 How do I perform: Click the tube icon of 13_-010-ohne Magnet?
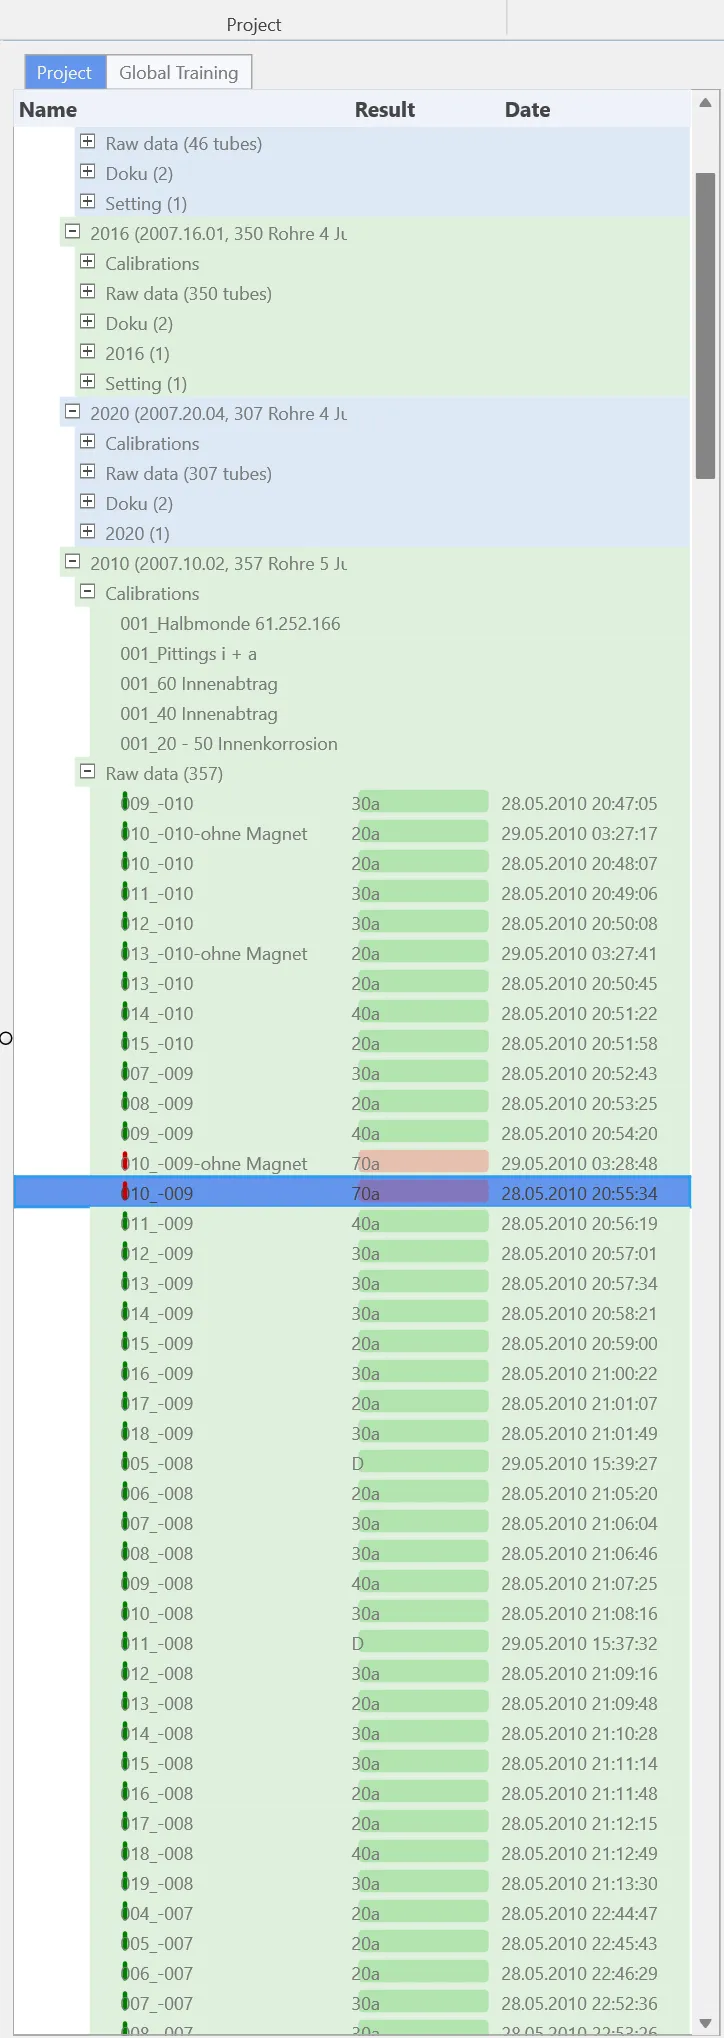(125, 952)
